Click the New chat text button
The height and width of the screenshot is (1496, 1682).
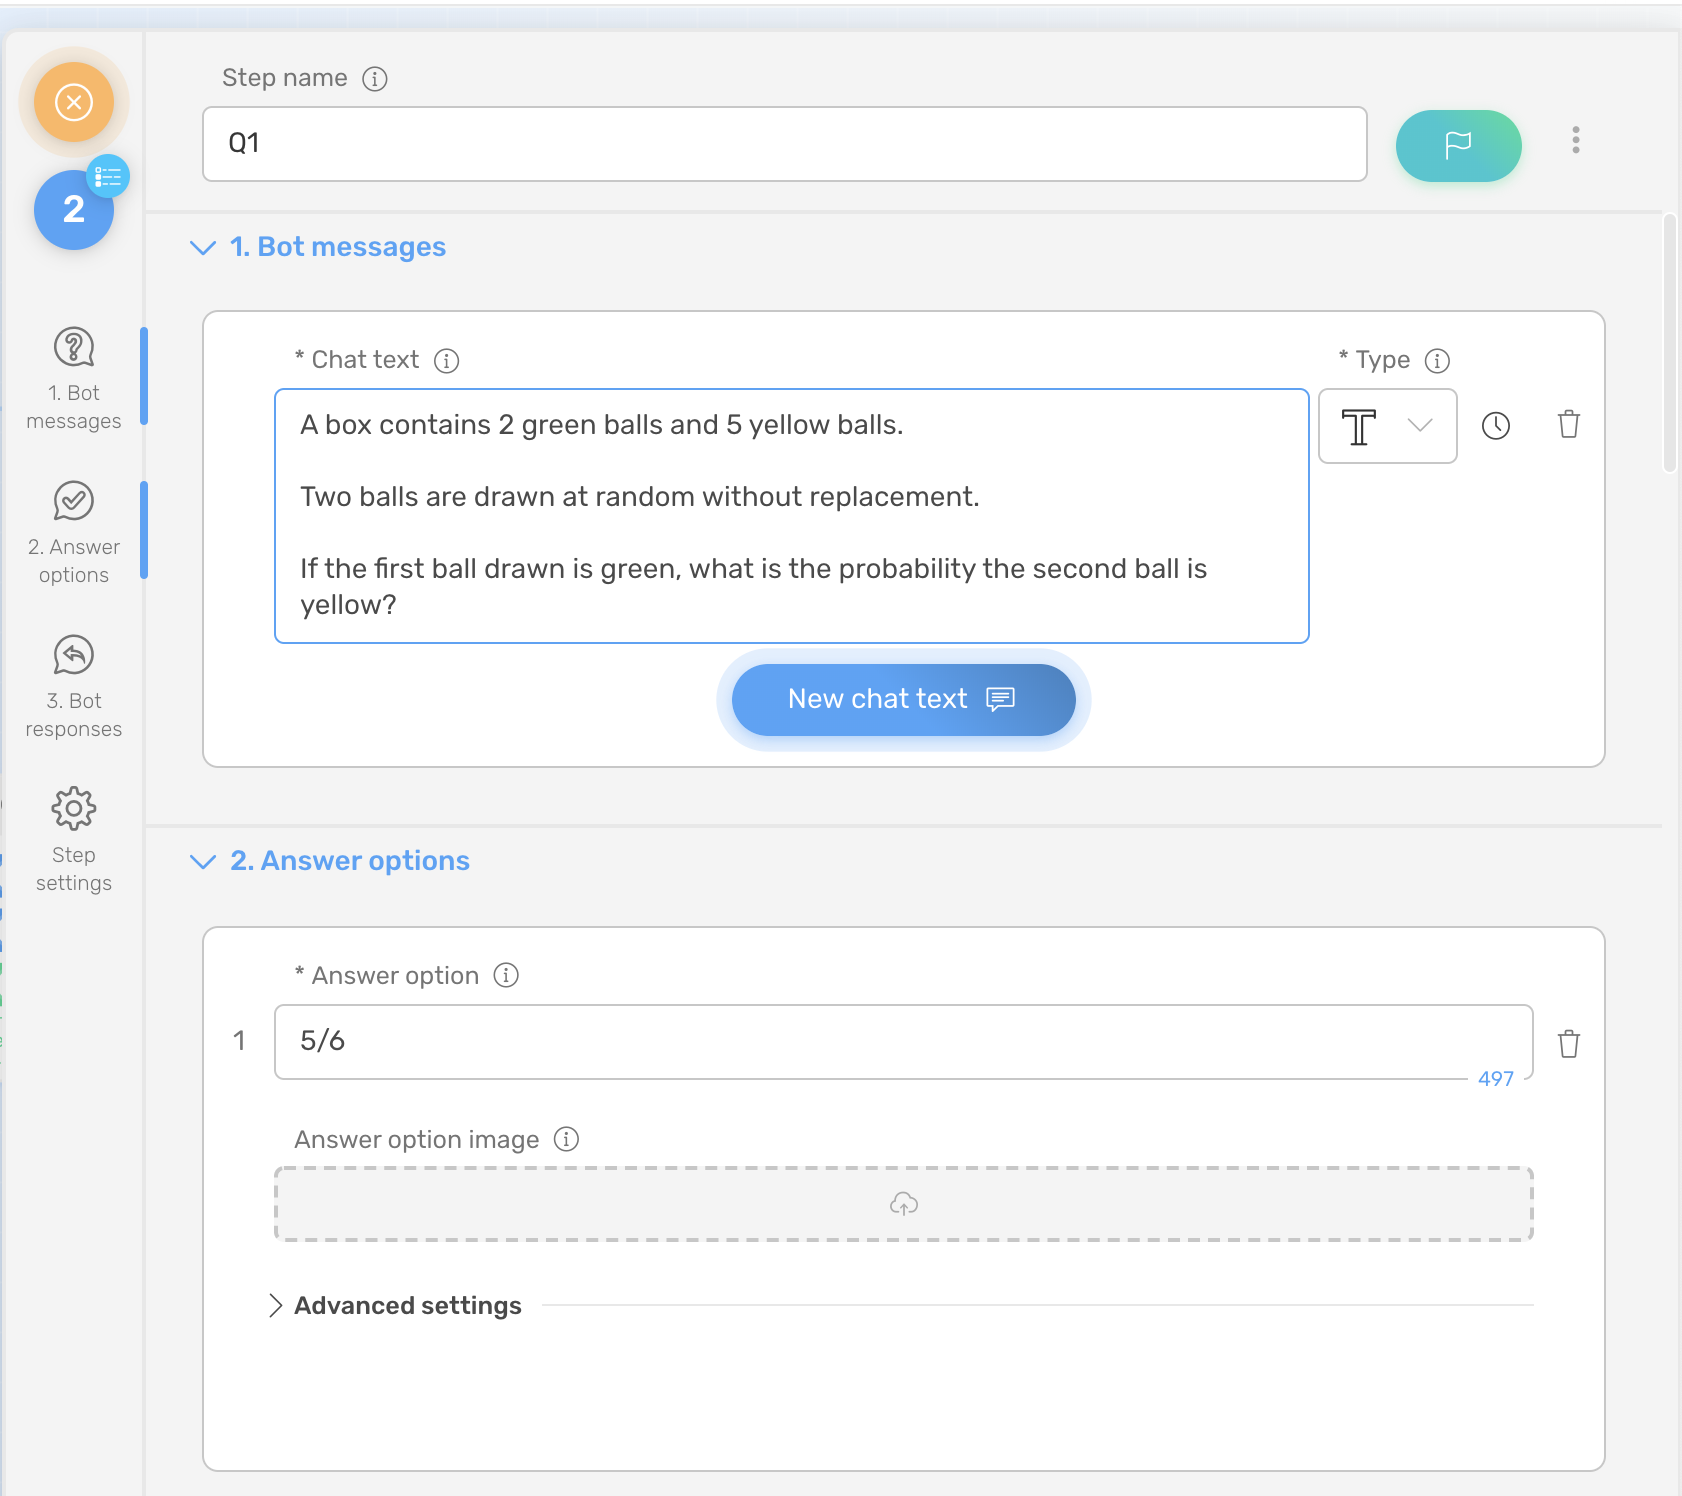902,699
